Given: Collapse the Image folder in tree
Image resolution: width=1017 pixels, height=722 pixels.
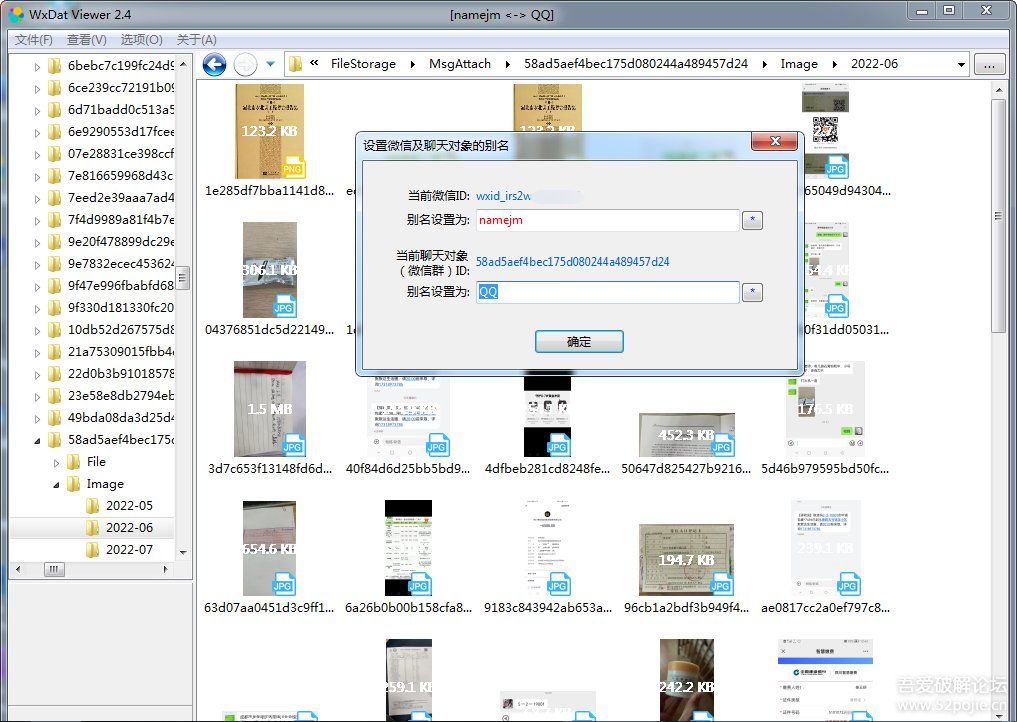Looking at the screenshot, I should point(57,484).
